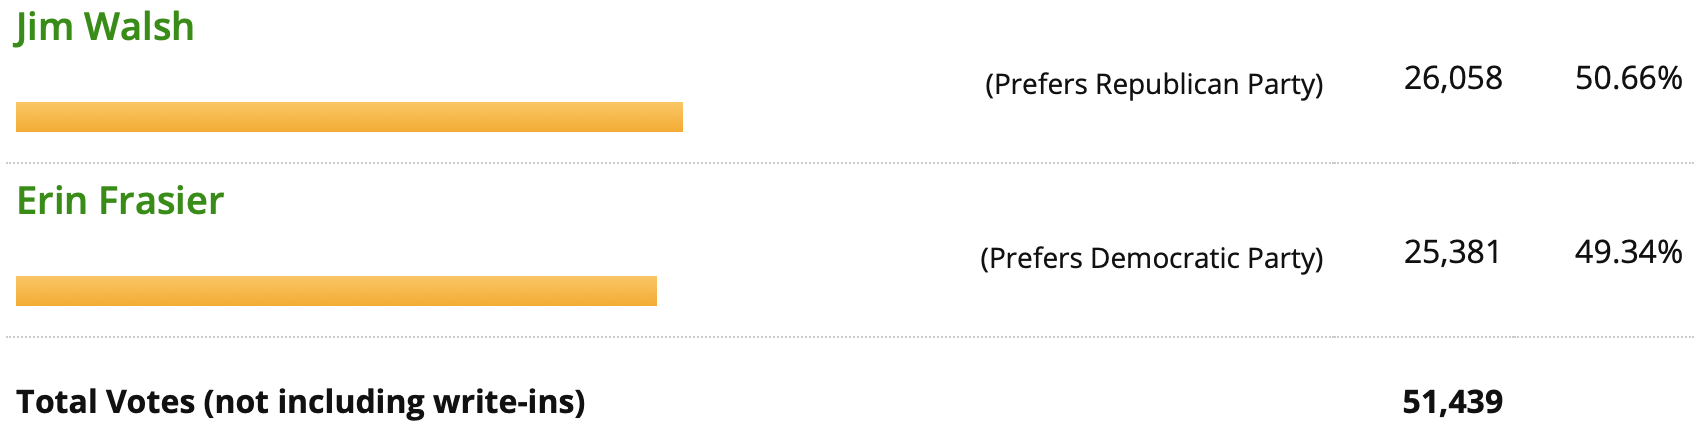Viewport: 1700px width, 438px height.
Task: Click the dotted divider below Erin Frasier's bar
Action: pyautogui.click(x=850, y=337)
